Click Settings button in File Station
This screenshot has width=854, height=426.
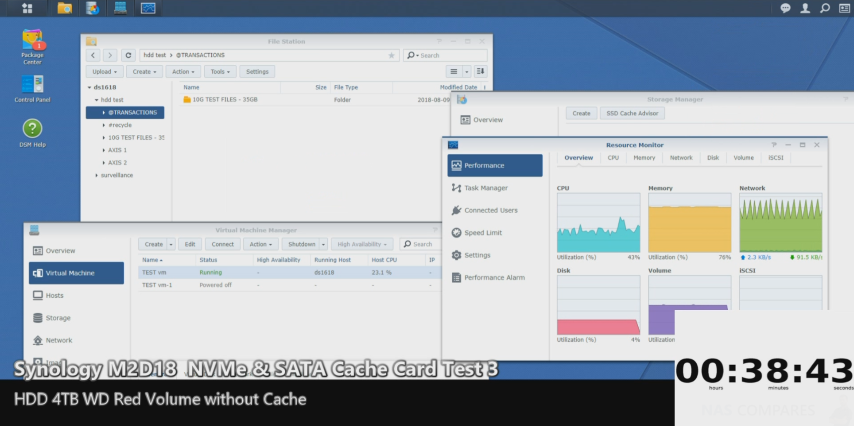point(257,71)
